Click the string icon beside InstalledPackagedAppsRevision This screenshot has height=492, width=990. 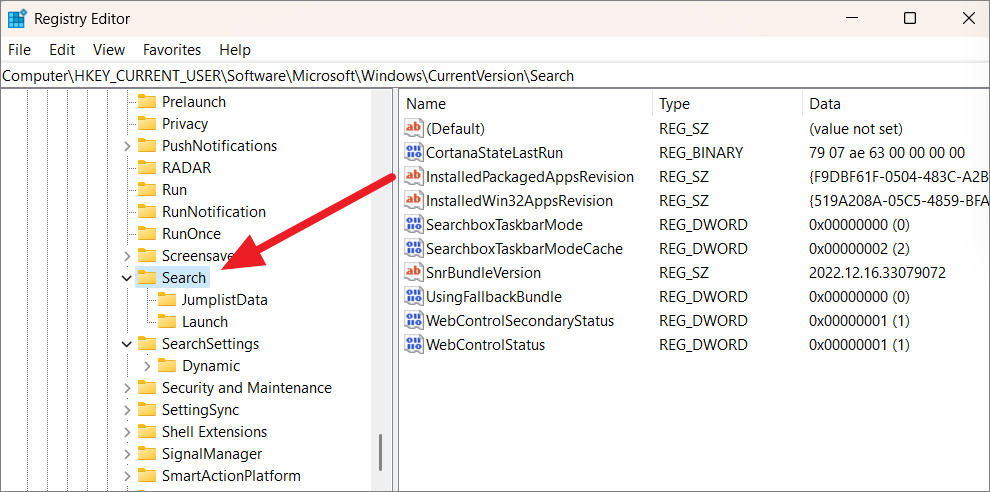414,177
